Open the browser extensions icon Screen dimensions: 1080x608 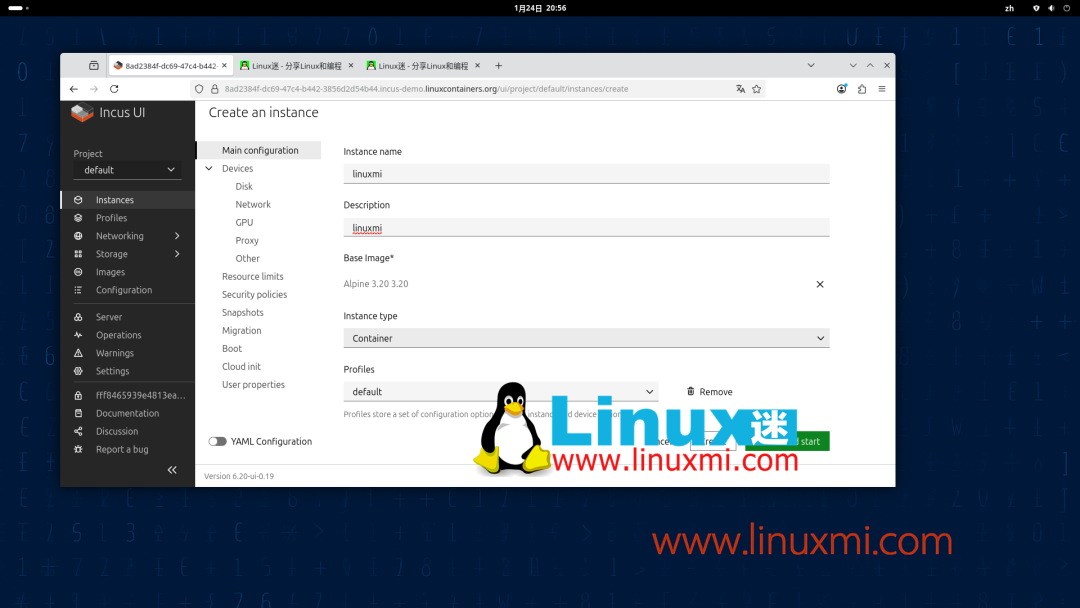click(862, 89)
